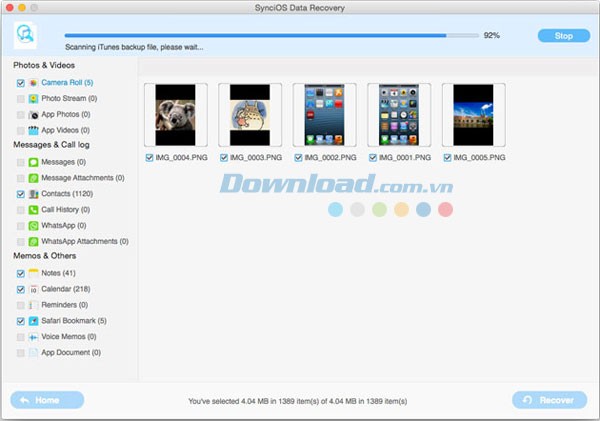
Task: Uncheck the Calendar checkbox
Action: [21, 289]
